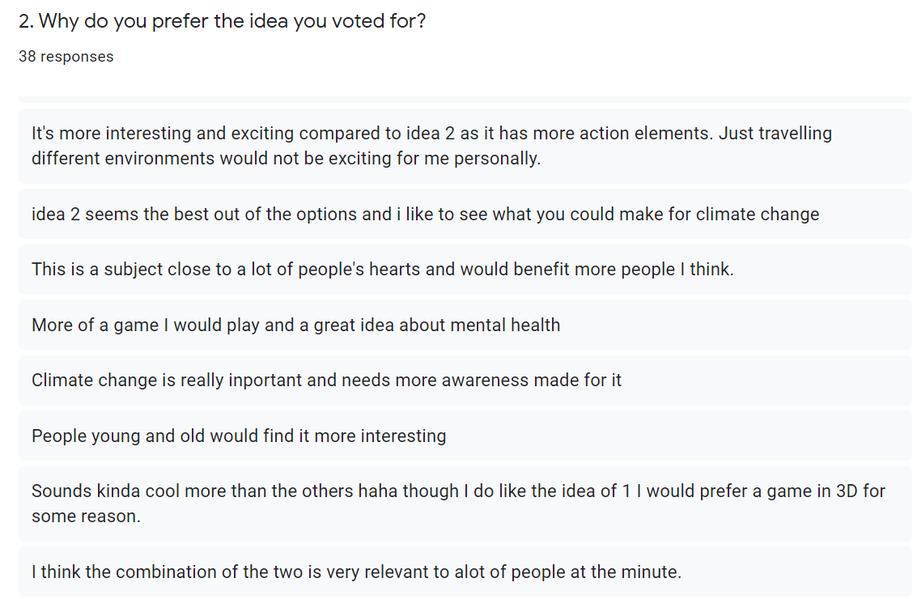
Task: Click the line "different environments would not be exciting"
Action: (285, 159)
